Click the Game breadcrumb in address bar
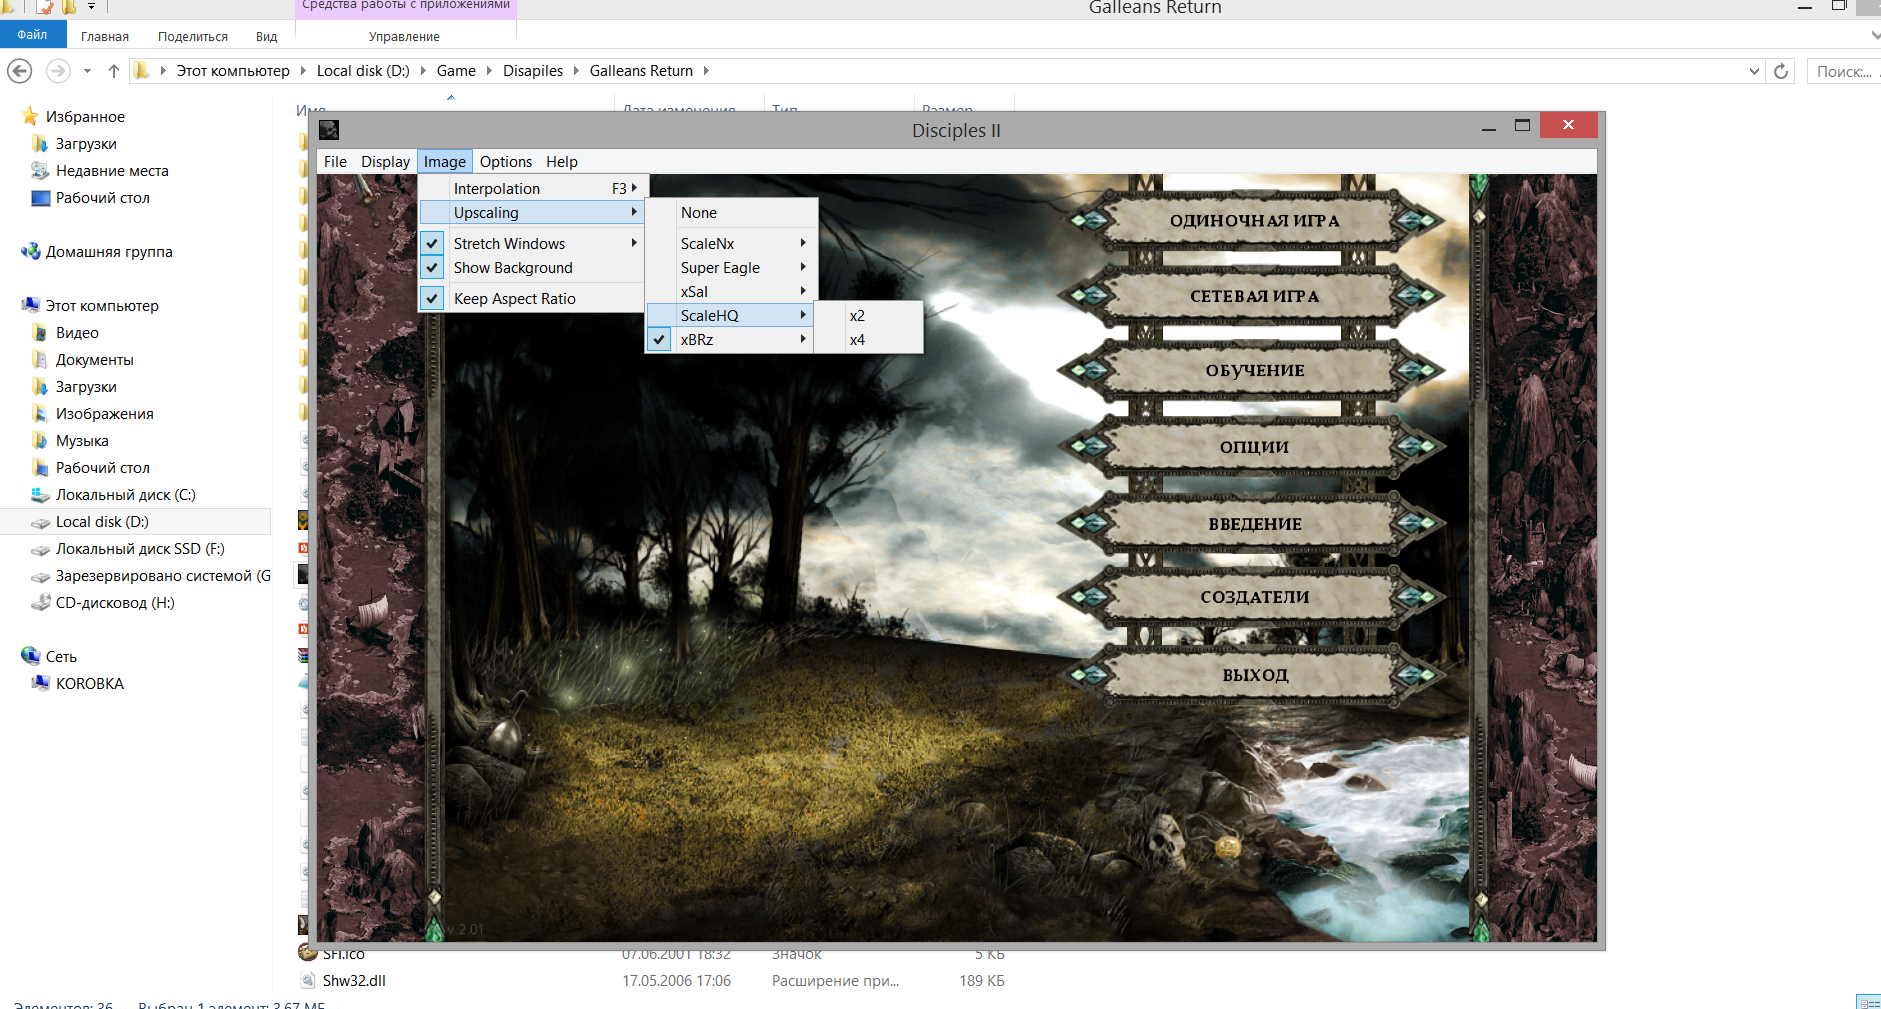The height and width of the screenshot is (1009, 1881). click(456, 71)
